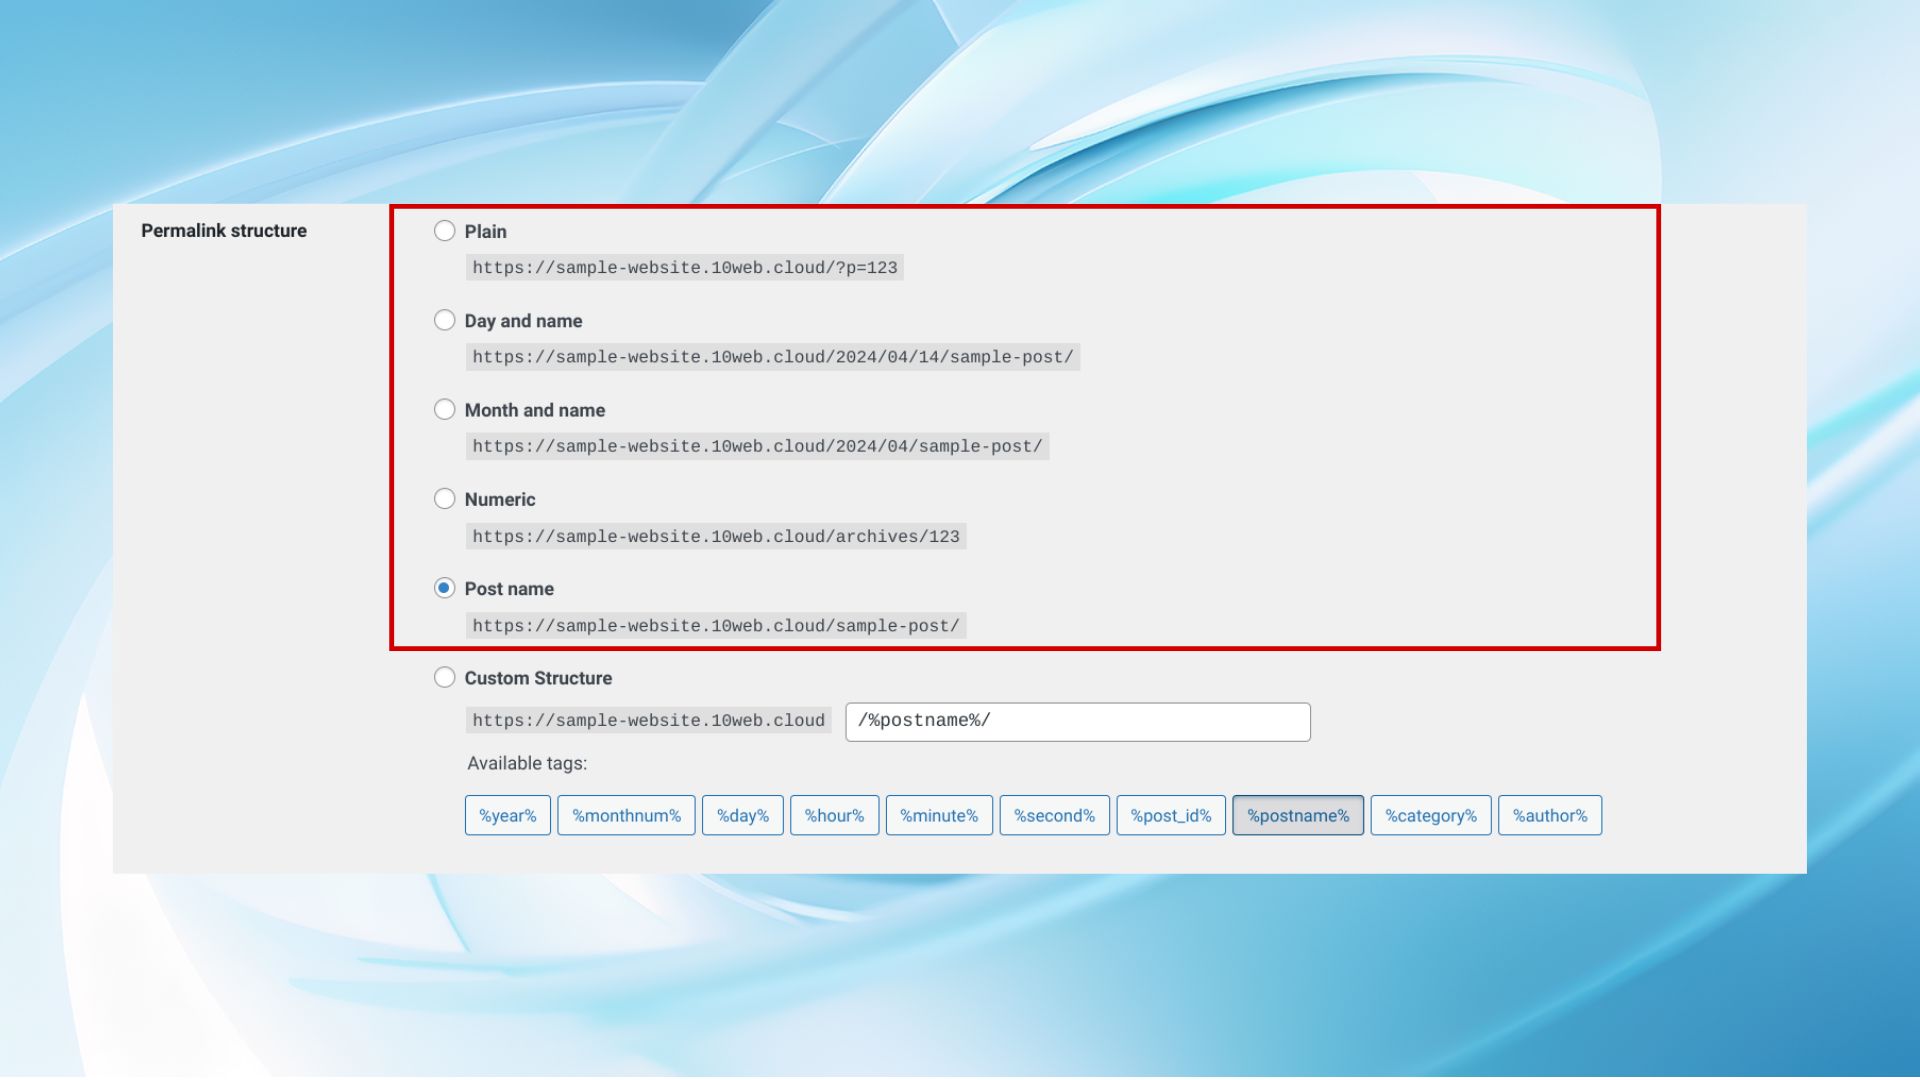Add the %monthnum% tag to the structure
Screen dimensions: 1920x1080
[627, 815]
